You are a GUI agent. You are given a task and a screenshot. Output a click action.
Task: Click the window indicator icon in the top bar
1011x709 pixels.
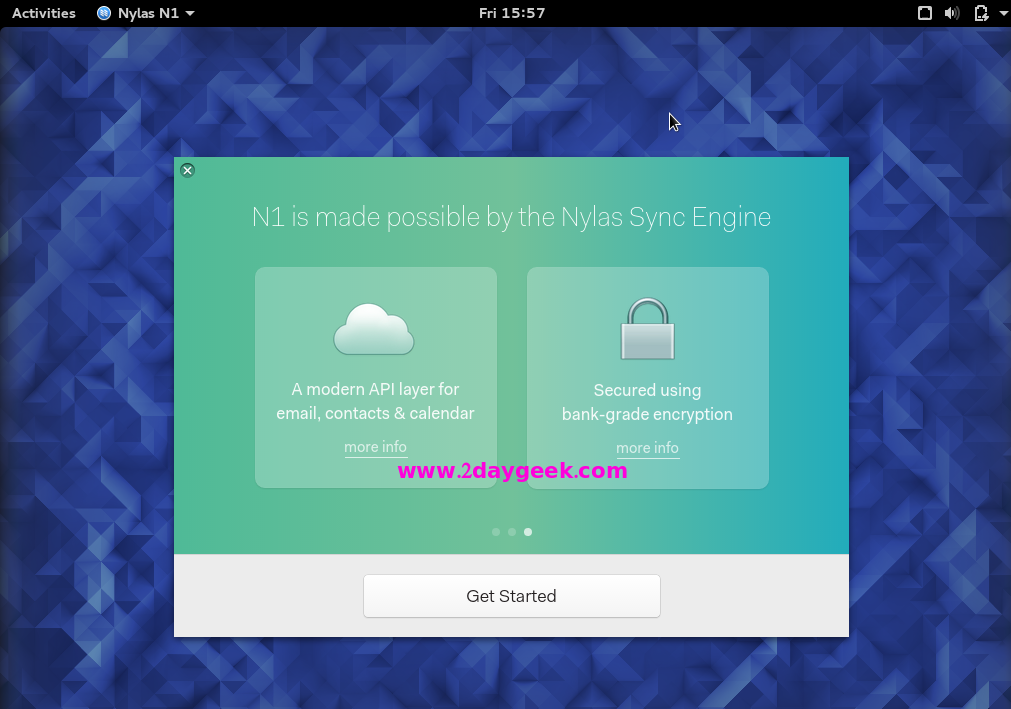[925, 13]
